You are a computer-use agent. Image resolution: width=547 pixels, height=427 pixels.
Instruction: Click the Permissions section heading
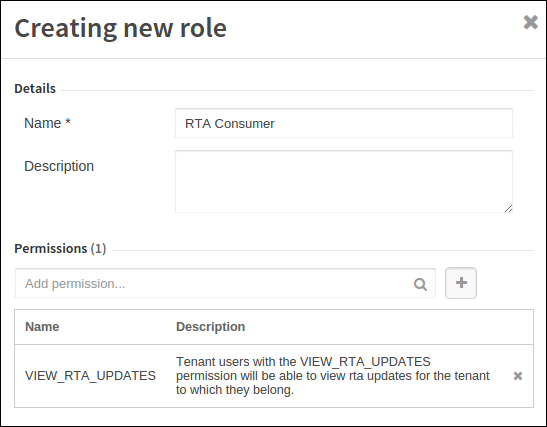pos(51,248)
